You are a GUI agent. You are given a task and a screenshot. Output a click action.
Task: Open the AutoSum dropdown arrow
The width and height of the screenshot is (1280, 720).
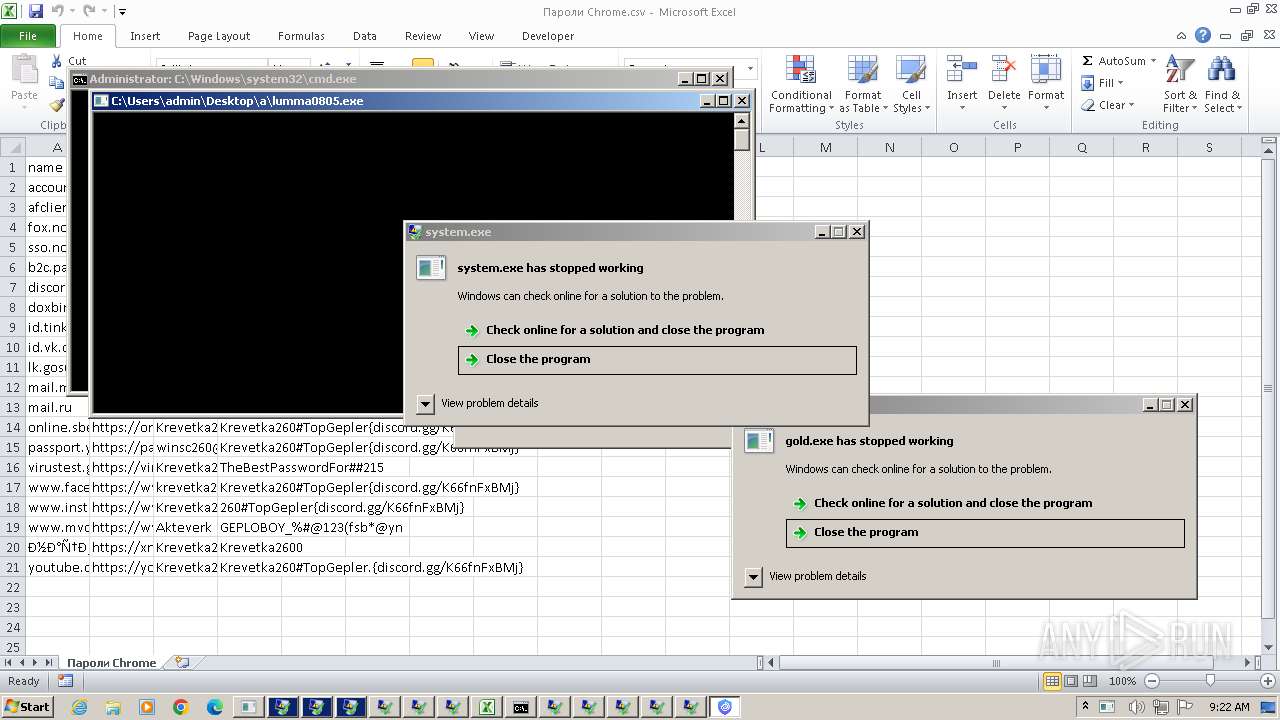point(1153,61)
